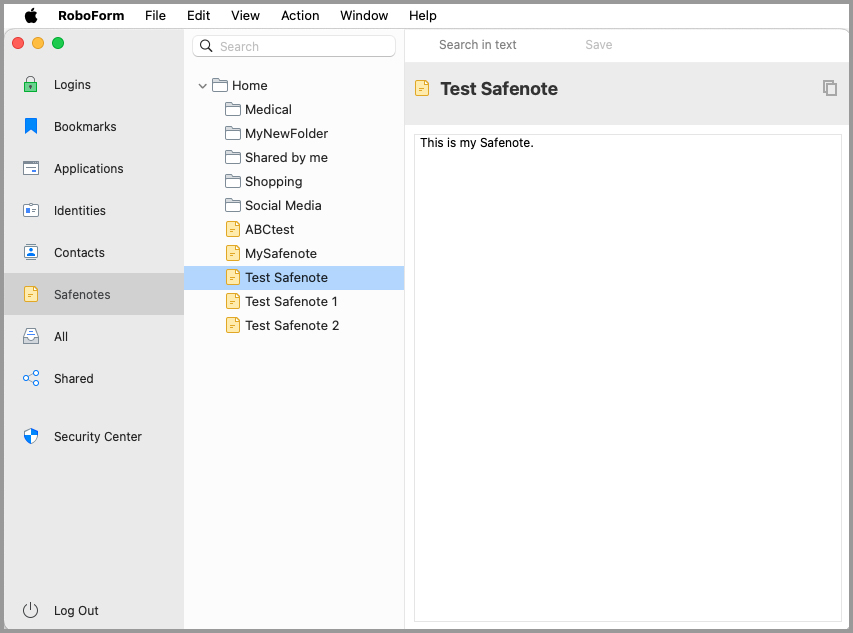
Task: Select the Social Media folder name
Action: (x=283, y=205)
